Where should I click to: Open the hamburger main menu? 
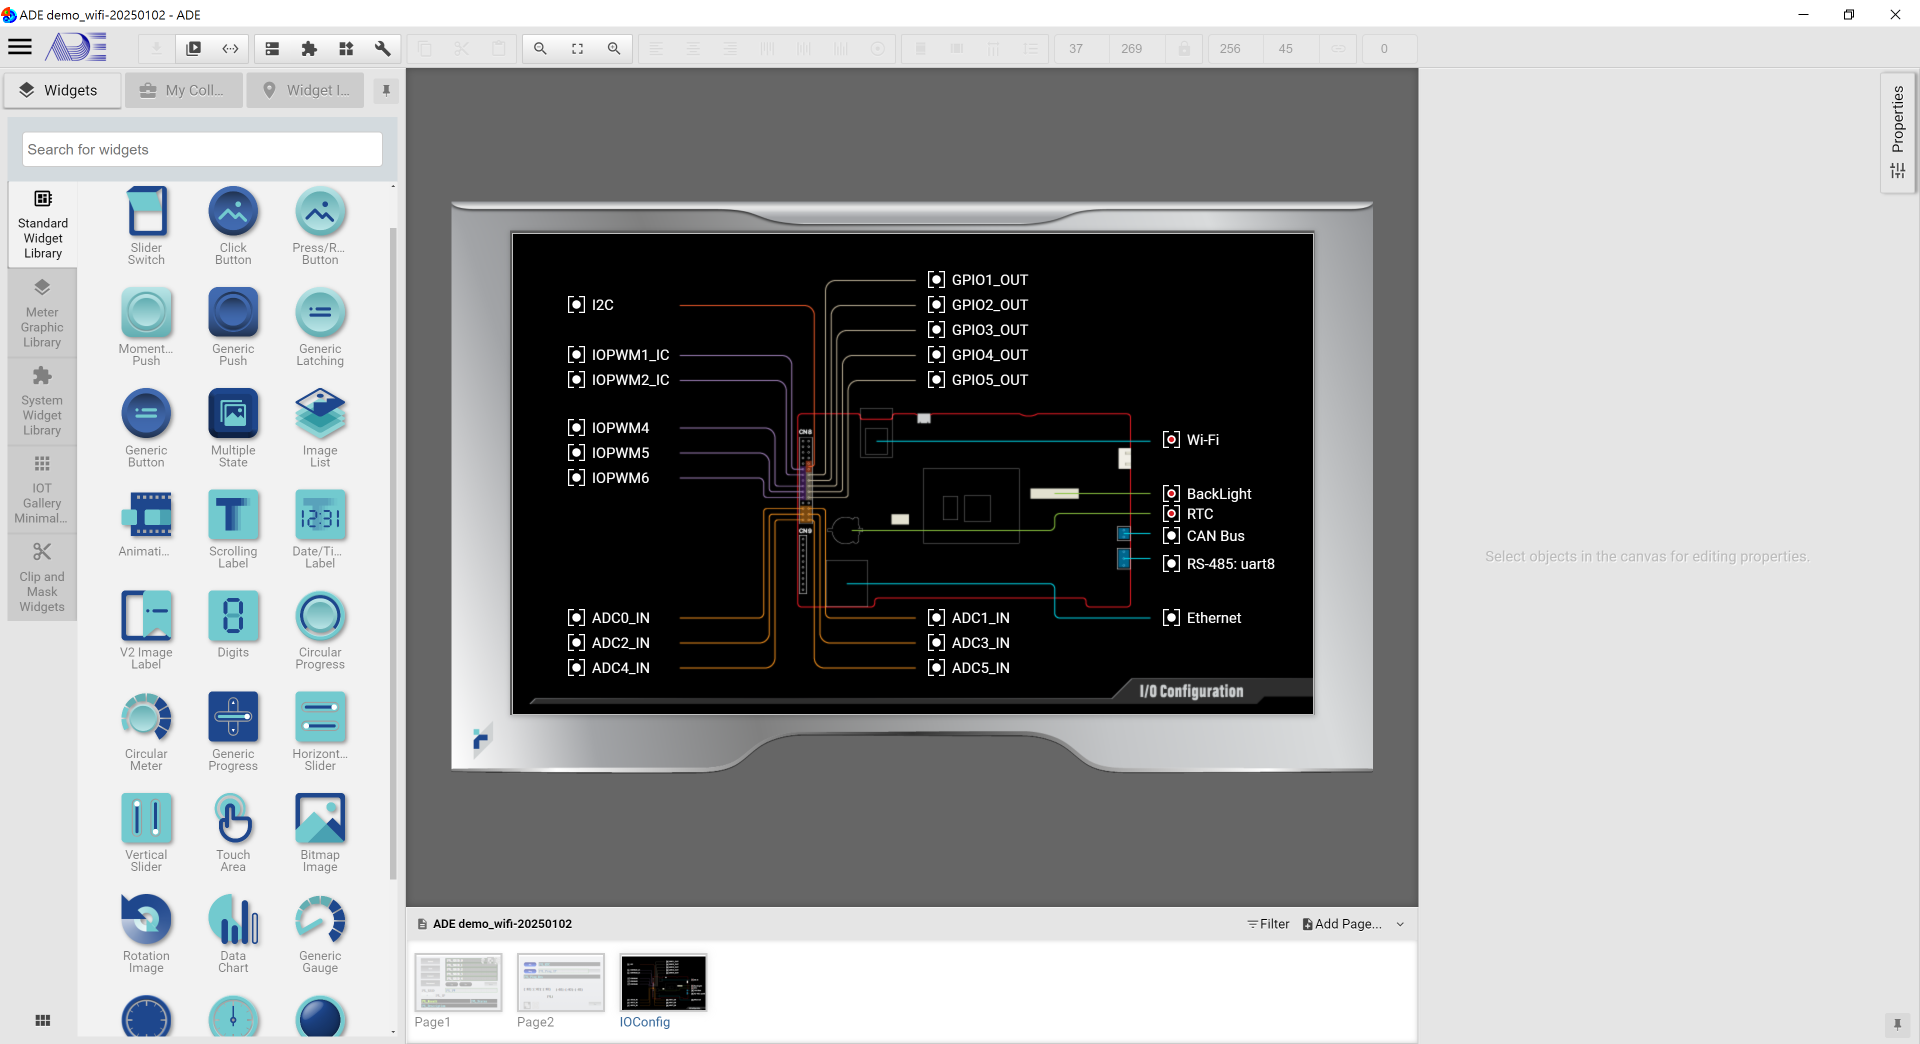(x=20, y=47)
